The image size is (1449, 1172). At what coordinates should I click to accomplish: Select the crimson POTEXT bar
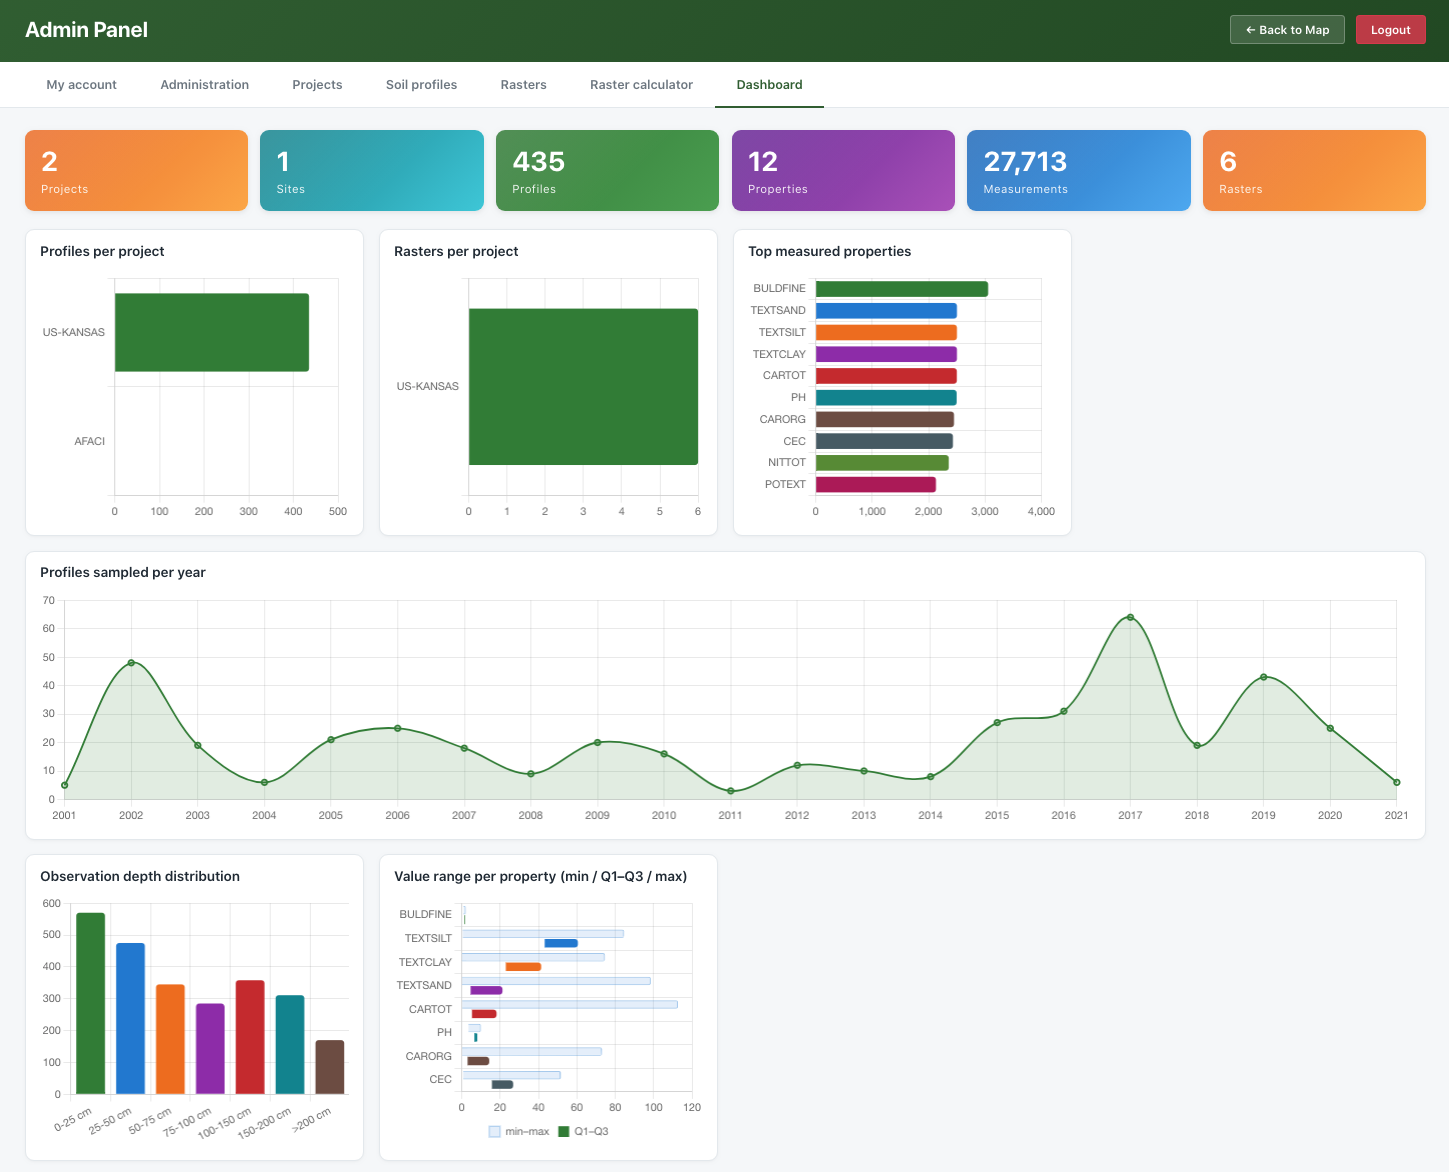click(876, 484)
